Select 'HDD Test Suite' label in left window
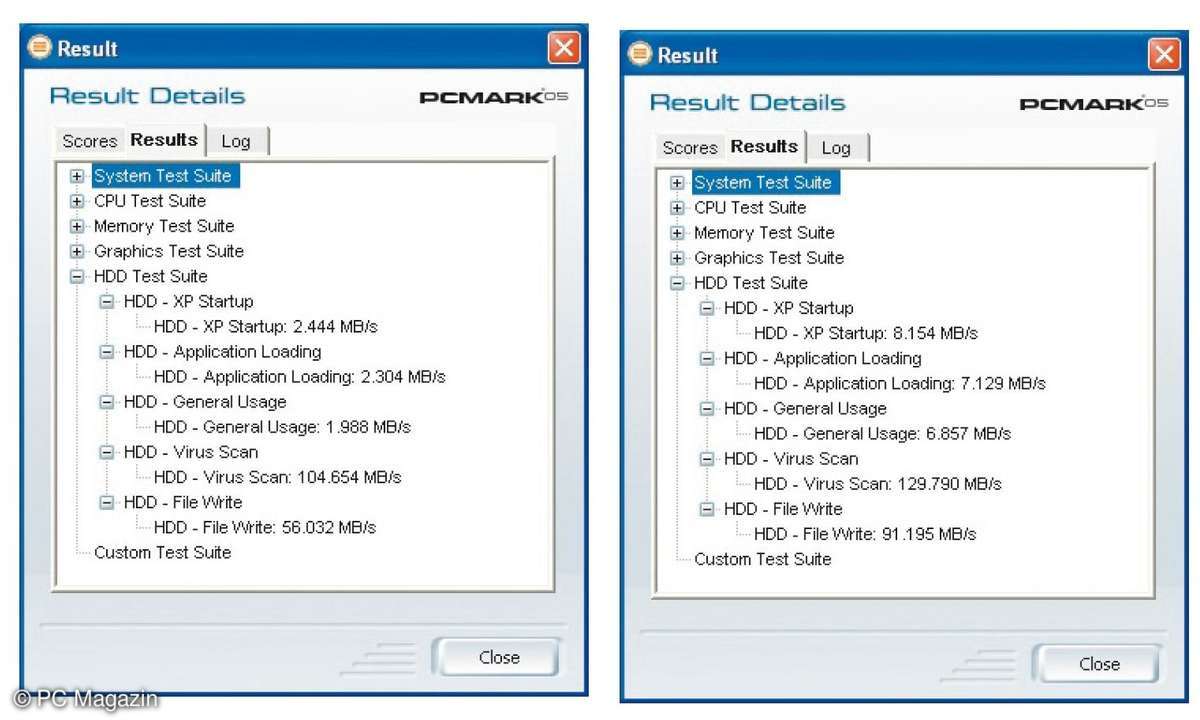 tap(151, 276)
